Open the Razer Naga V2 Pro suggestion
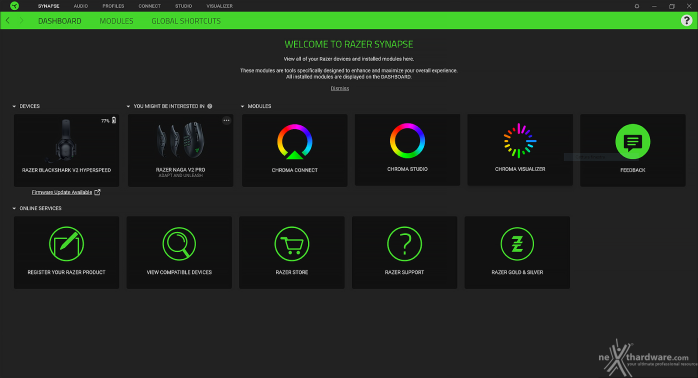The height and width of the screenshot is (378, 698). pyautogui.click(x=180, y=150)
